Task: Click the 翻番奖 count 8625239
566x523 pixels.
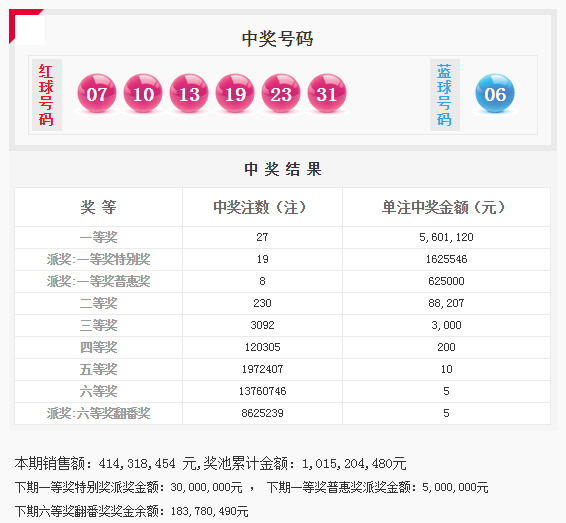Action: tap(262, 413)
